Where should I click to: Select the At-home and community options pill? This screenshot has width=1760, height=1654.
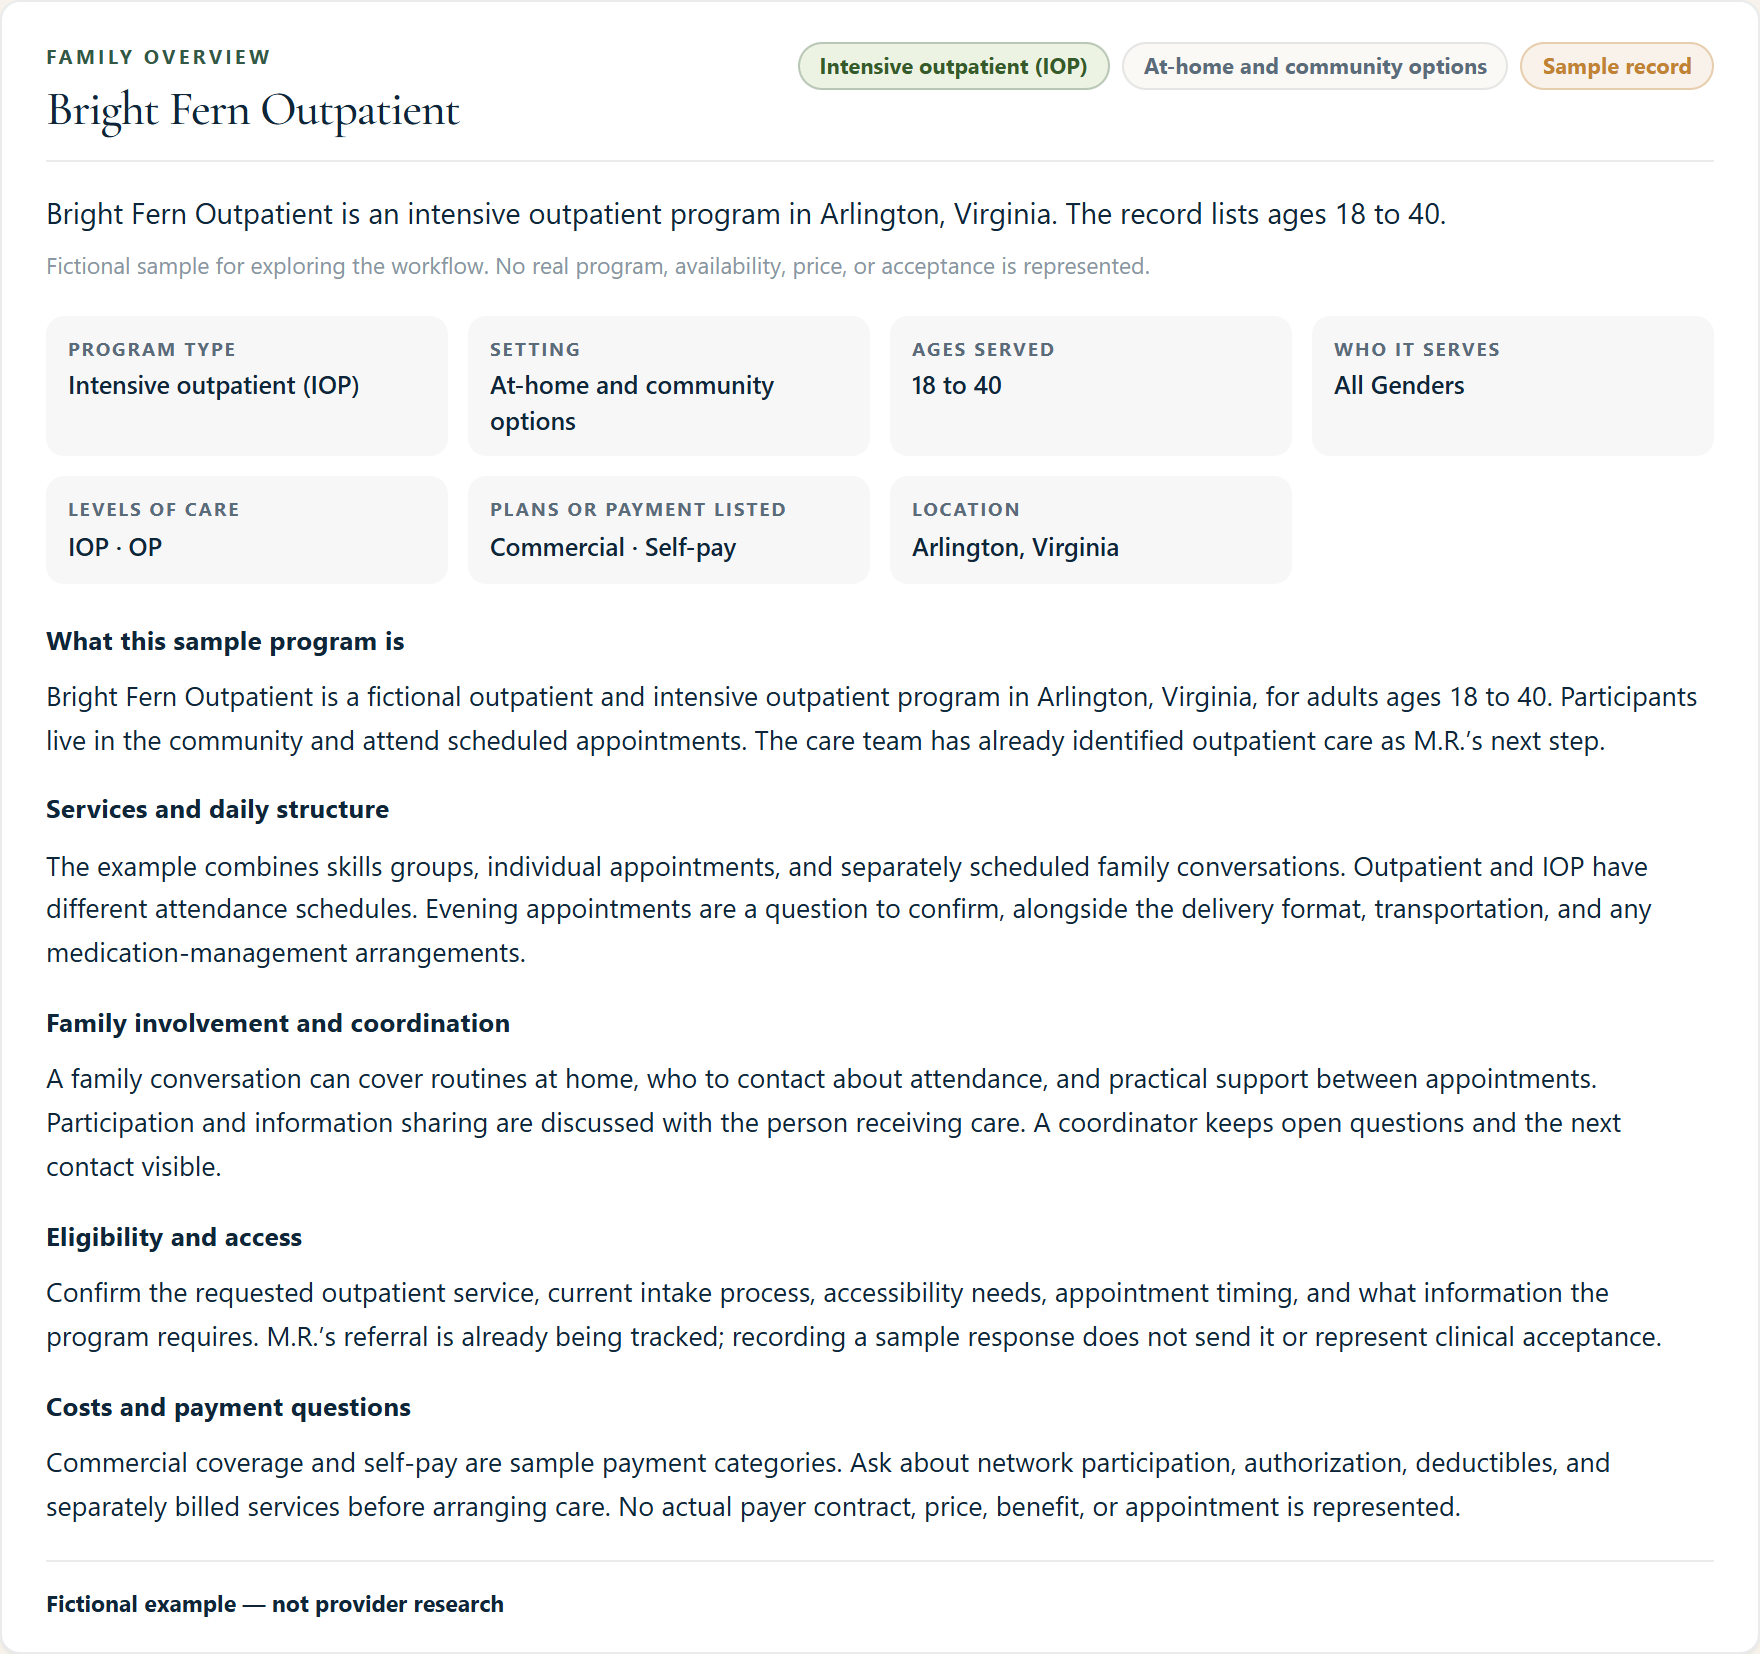coord(1314,66)
